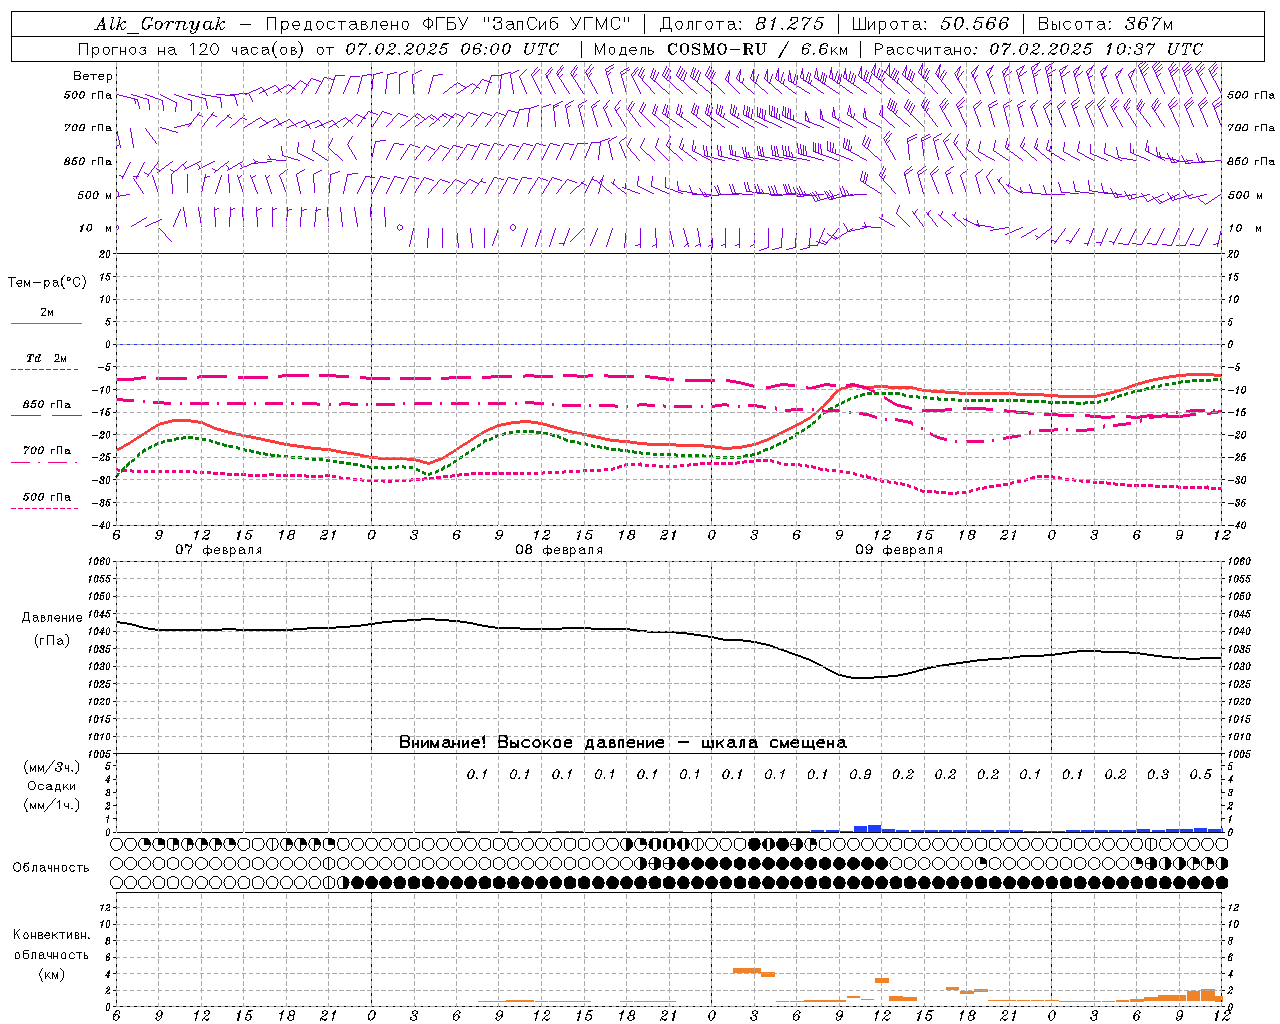Click the (гПа) unit label under Давление

51,641
